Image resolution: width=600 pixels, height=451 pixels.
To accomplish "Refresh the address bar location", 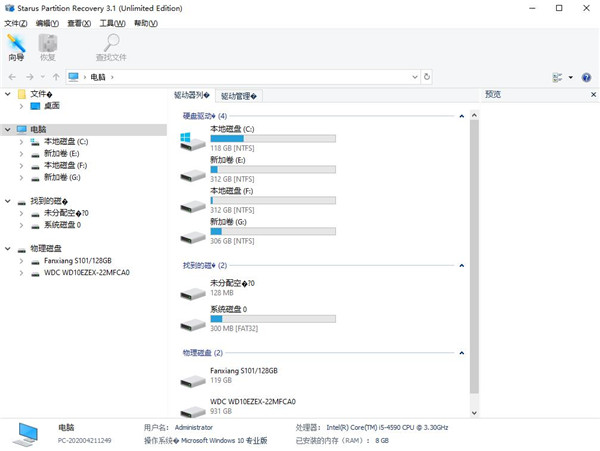I will tap(427, 77).
